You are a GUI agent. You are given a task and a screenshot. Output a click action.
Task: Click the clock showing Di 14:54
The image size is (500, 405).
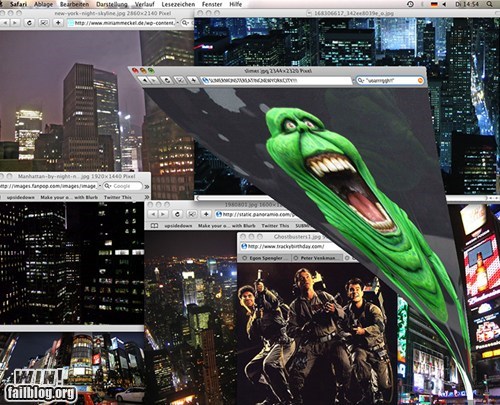tap(467, 4)
